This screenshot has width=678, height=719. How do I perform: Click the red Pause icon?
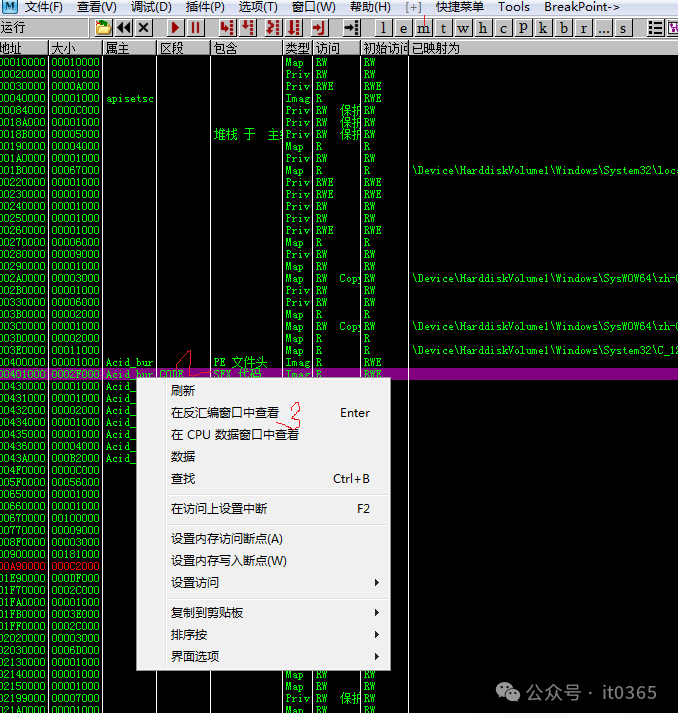point(196,28)
